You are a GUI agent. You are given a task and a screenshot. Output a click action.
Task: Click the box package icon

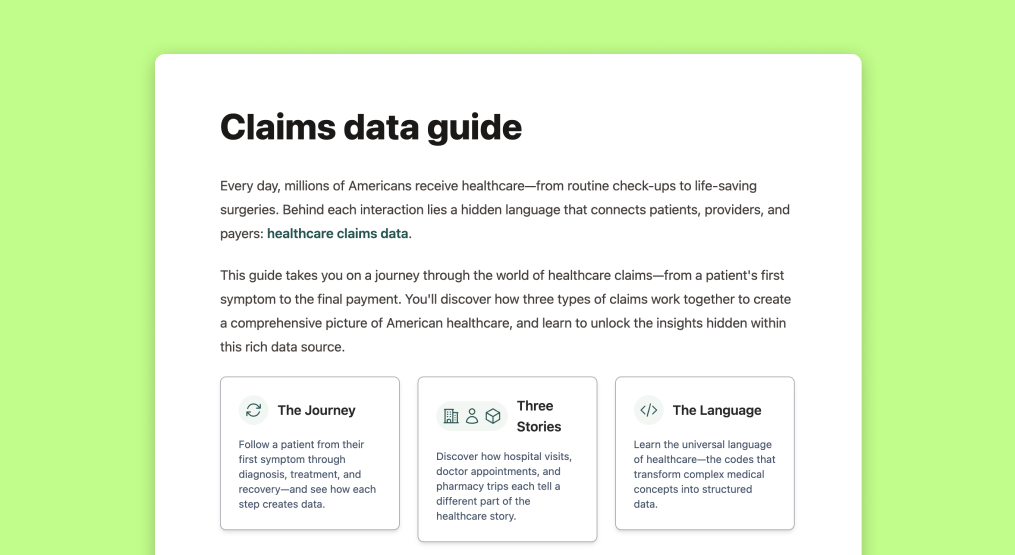coord(493,416)
